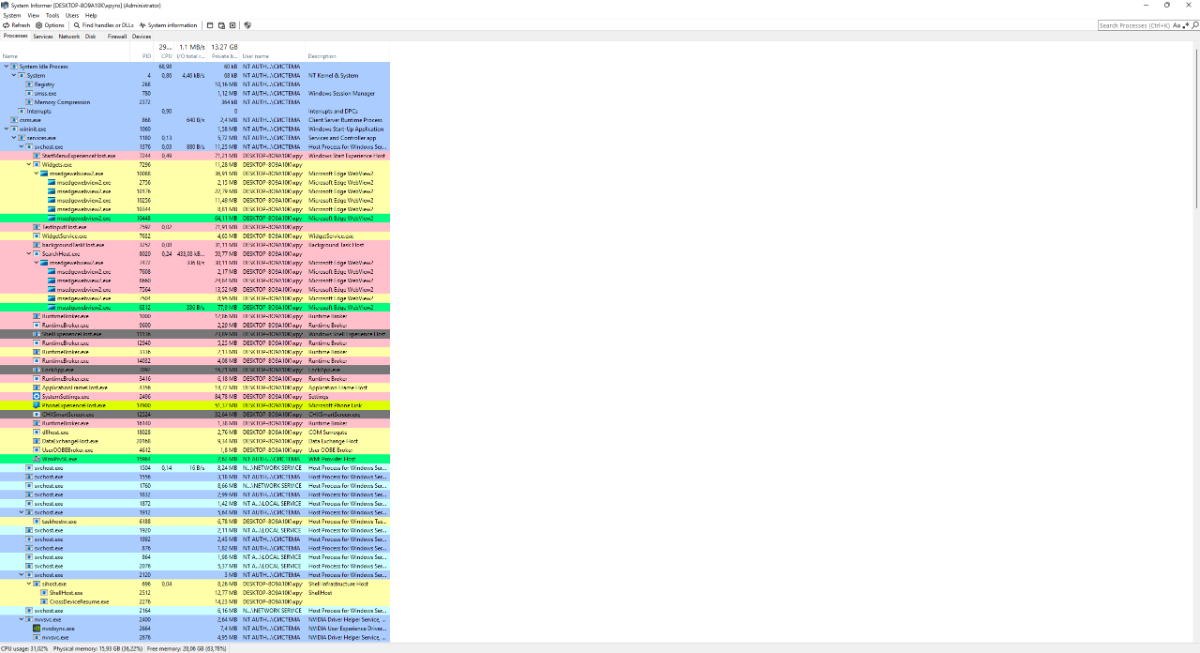Open the System menu
Screen dimensions: 1200x653
tap(12, 16)
